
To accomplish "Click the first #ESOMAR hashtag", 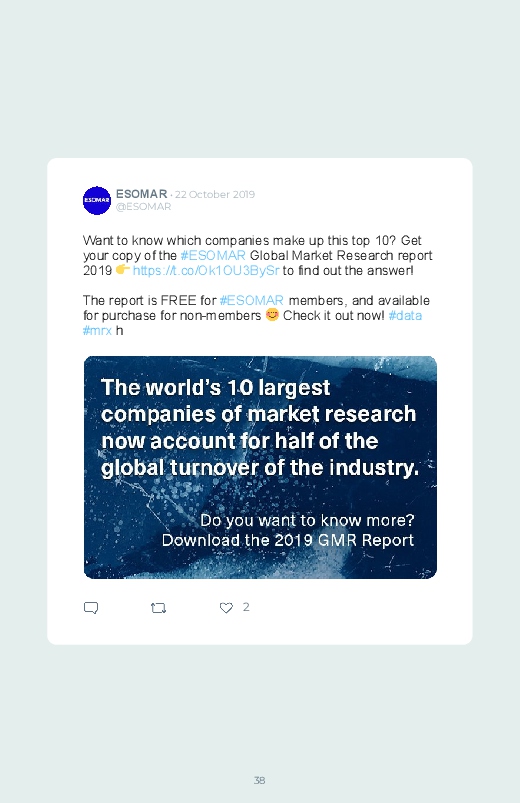I will pyautogui.click(x=213, y=255).
